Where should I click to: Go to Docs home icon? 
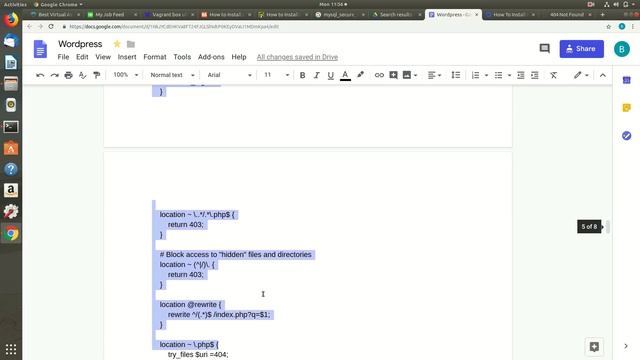(x=40, y=49)
